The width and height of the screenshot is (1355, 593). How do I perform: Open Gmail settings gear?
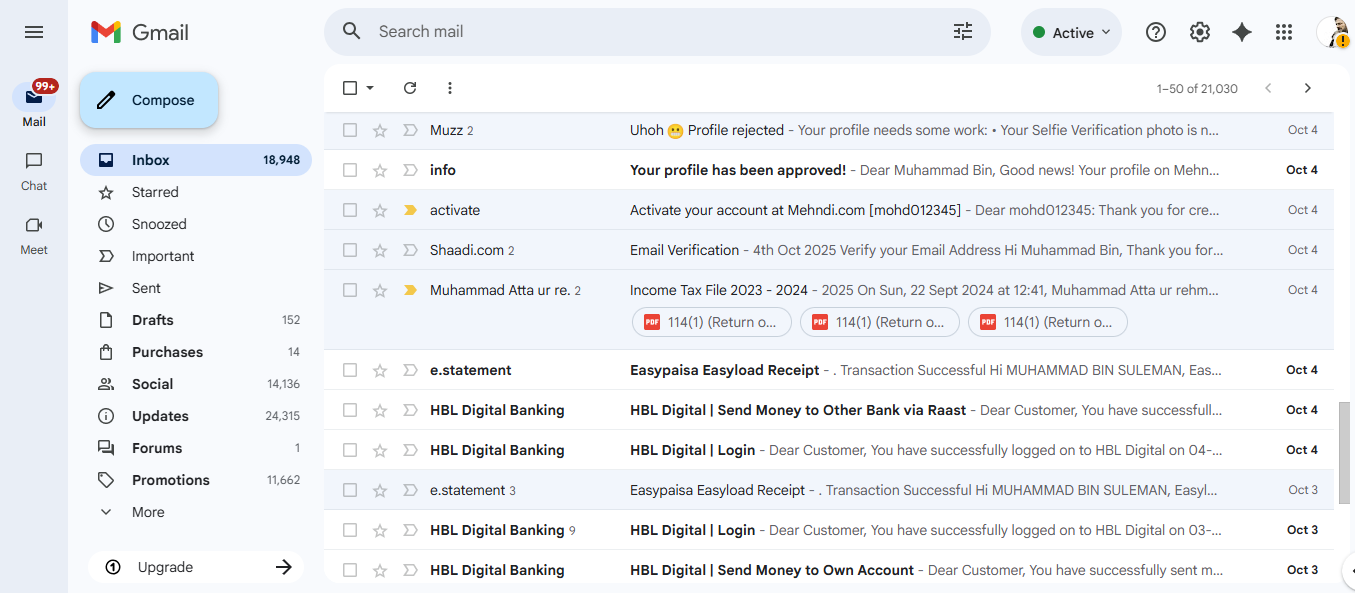[x=1199, y=31]
